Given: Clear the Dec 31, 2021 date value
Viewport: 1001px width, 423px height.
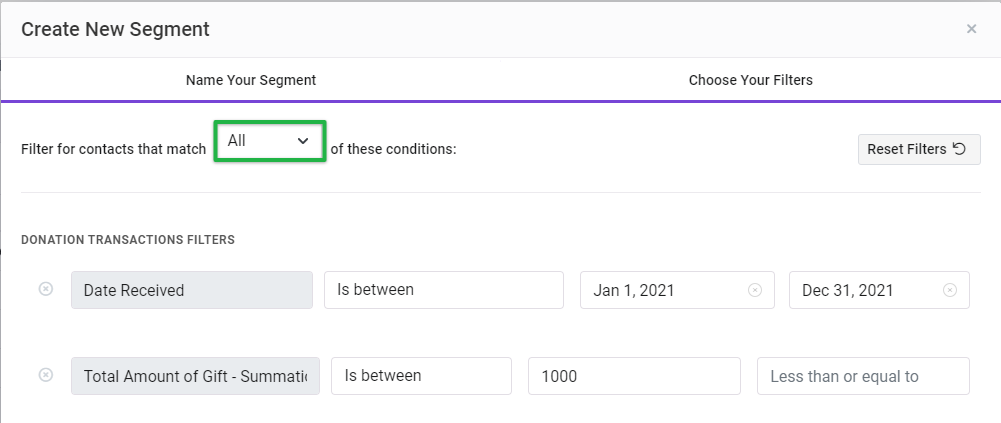Looking at the screenshot, I should click(950, 290).
